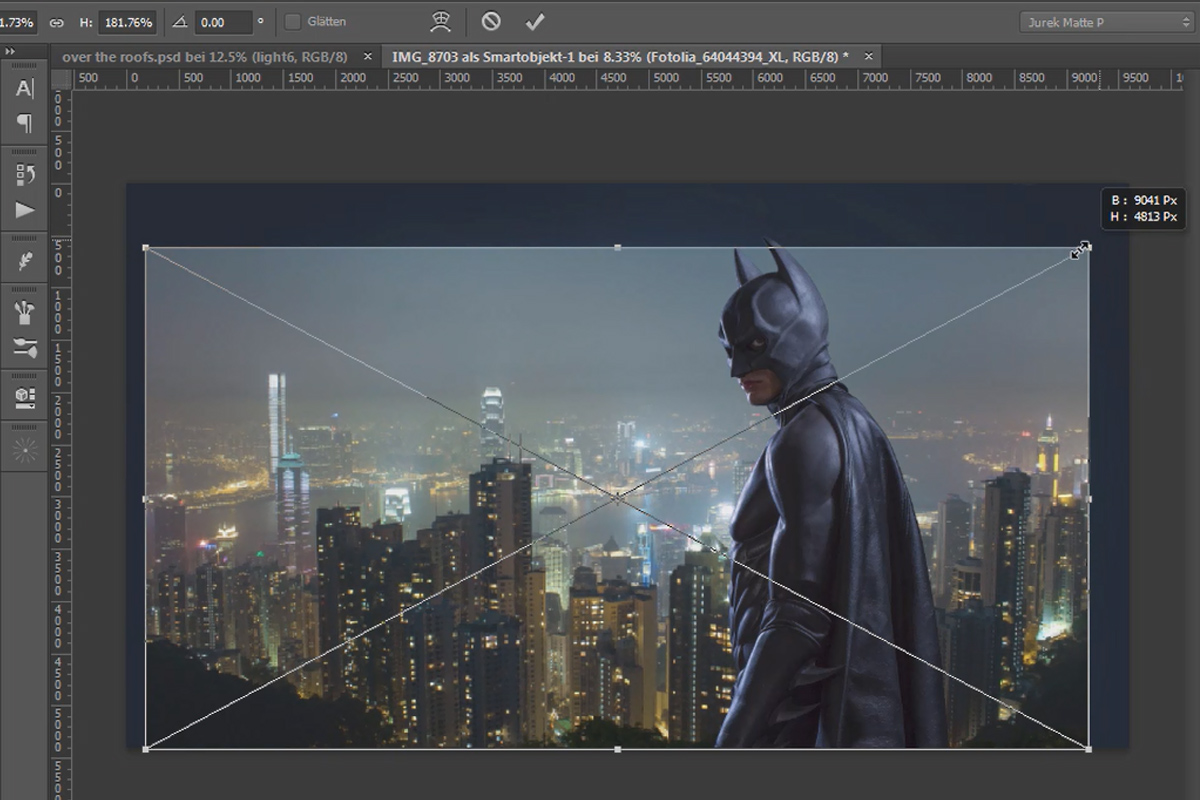Switch to over the roofs.psd tab
Screen dimensions: 1200x800
(x=204, y=57)
